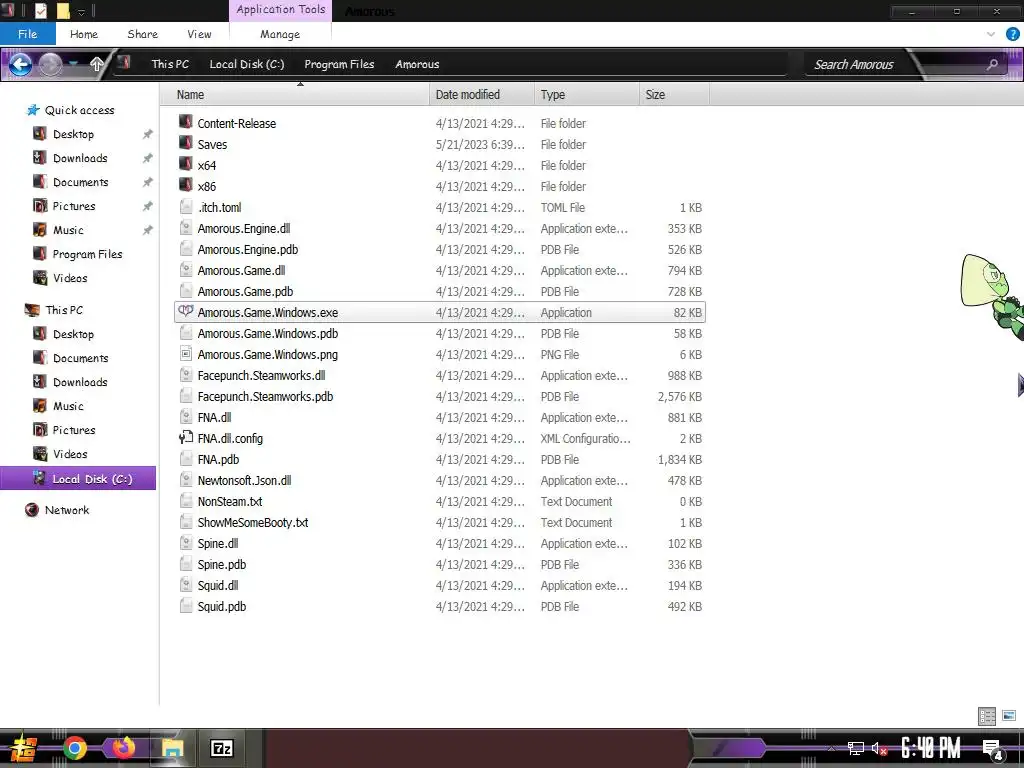Click the taskbar clock showing 6:40 PM
The height and width of the screenshot is (768, 1024).
click(931, 748)
